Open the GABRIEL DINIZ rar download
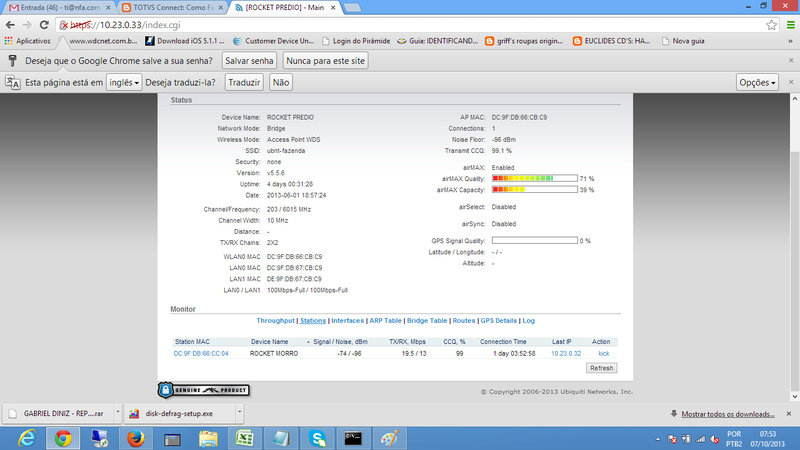Viewport: 800px width, 450px height. [x=58, y=413]
